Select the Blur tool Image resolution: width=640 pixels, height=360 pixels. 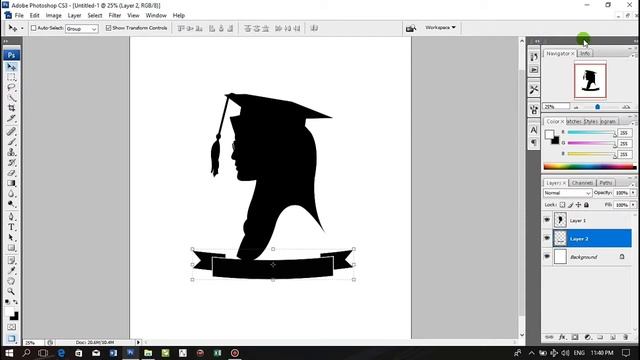pos(11,194)
